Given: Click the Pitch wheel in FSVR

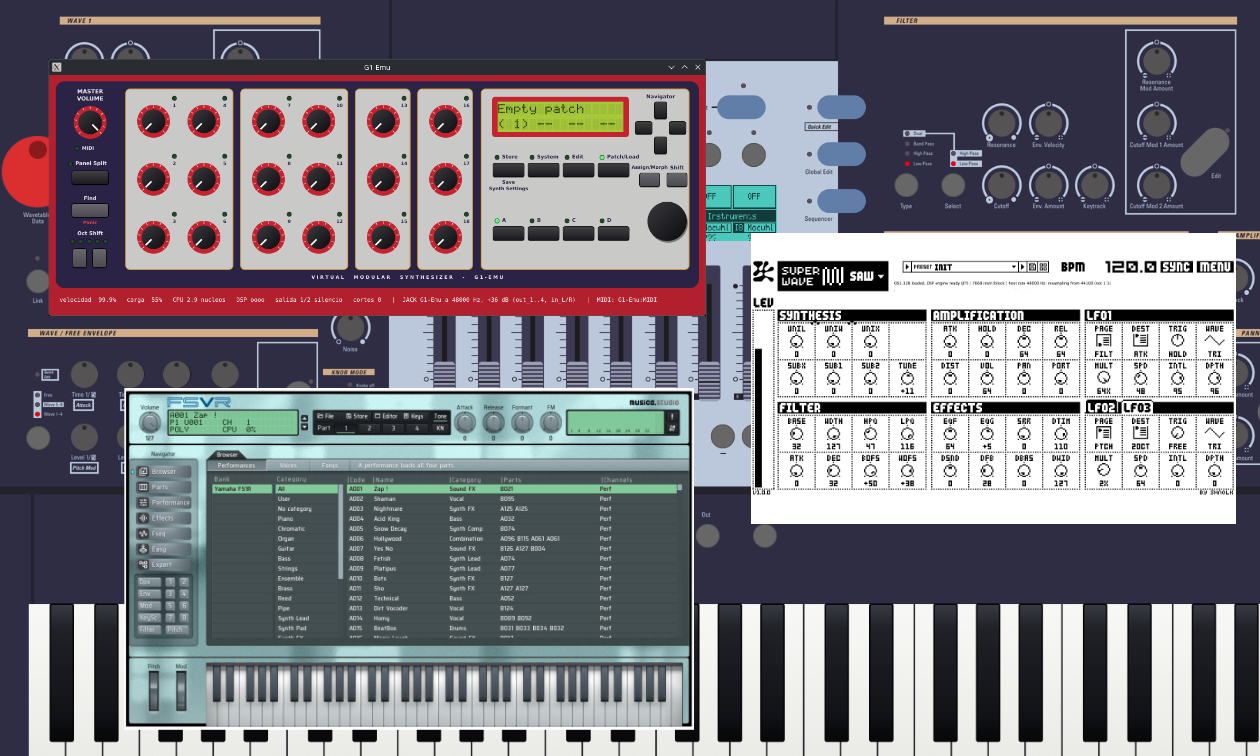Looking at the screenshot, I should [154, 693].
